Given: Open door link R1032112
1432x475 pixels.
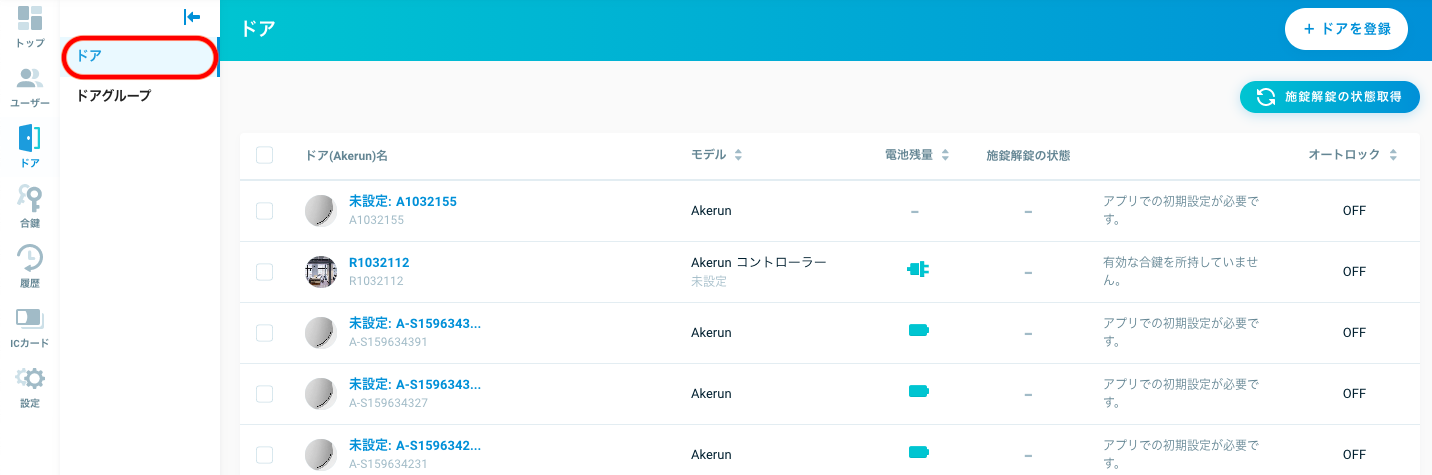Looking at the screenshot, I should click(x=379, y=263).
